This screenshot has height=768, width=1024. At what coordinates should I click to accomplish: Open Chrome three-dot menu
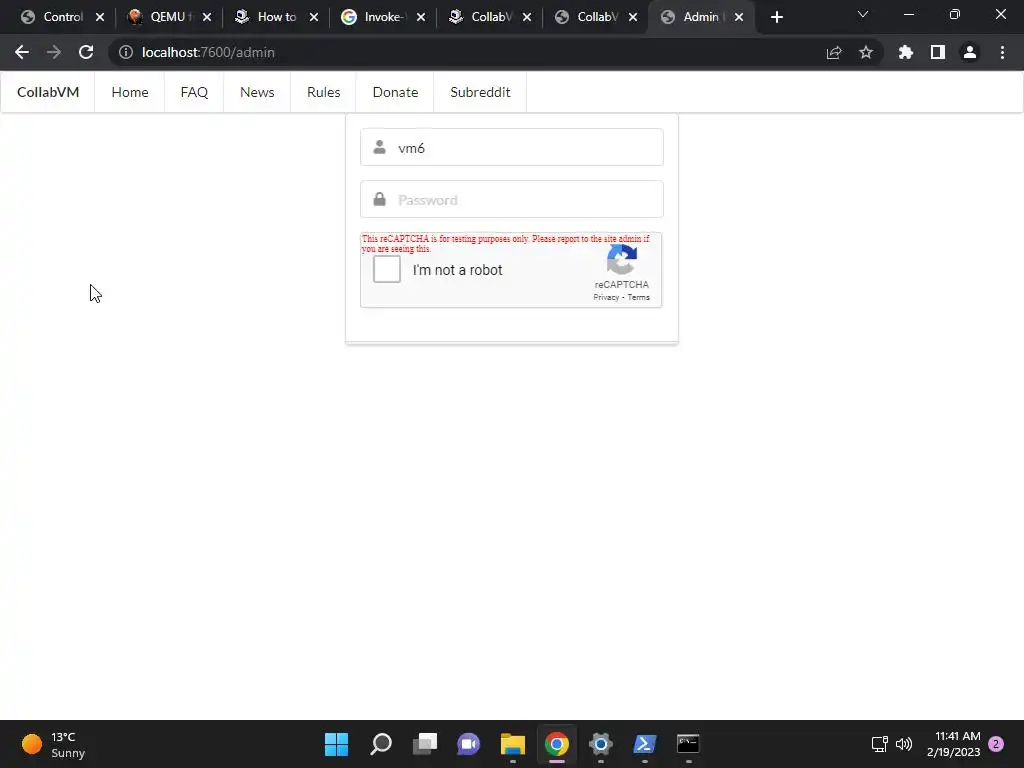pyautogui.click(x=1002, y=52)
